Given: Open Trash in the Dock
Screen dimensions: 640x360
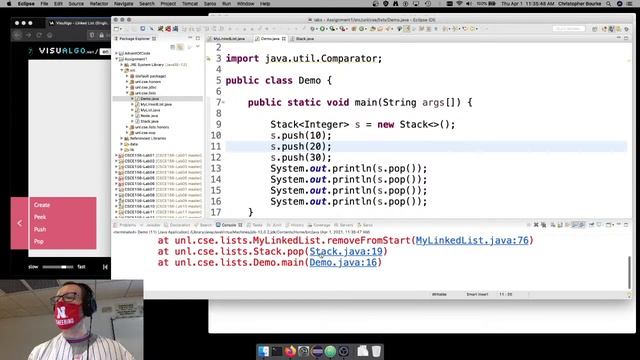Looking at the screenshot, I should pyautogui.click(x=376, y=351).
